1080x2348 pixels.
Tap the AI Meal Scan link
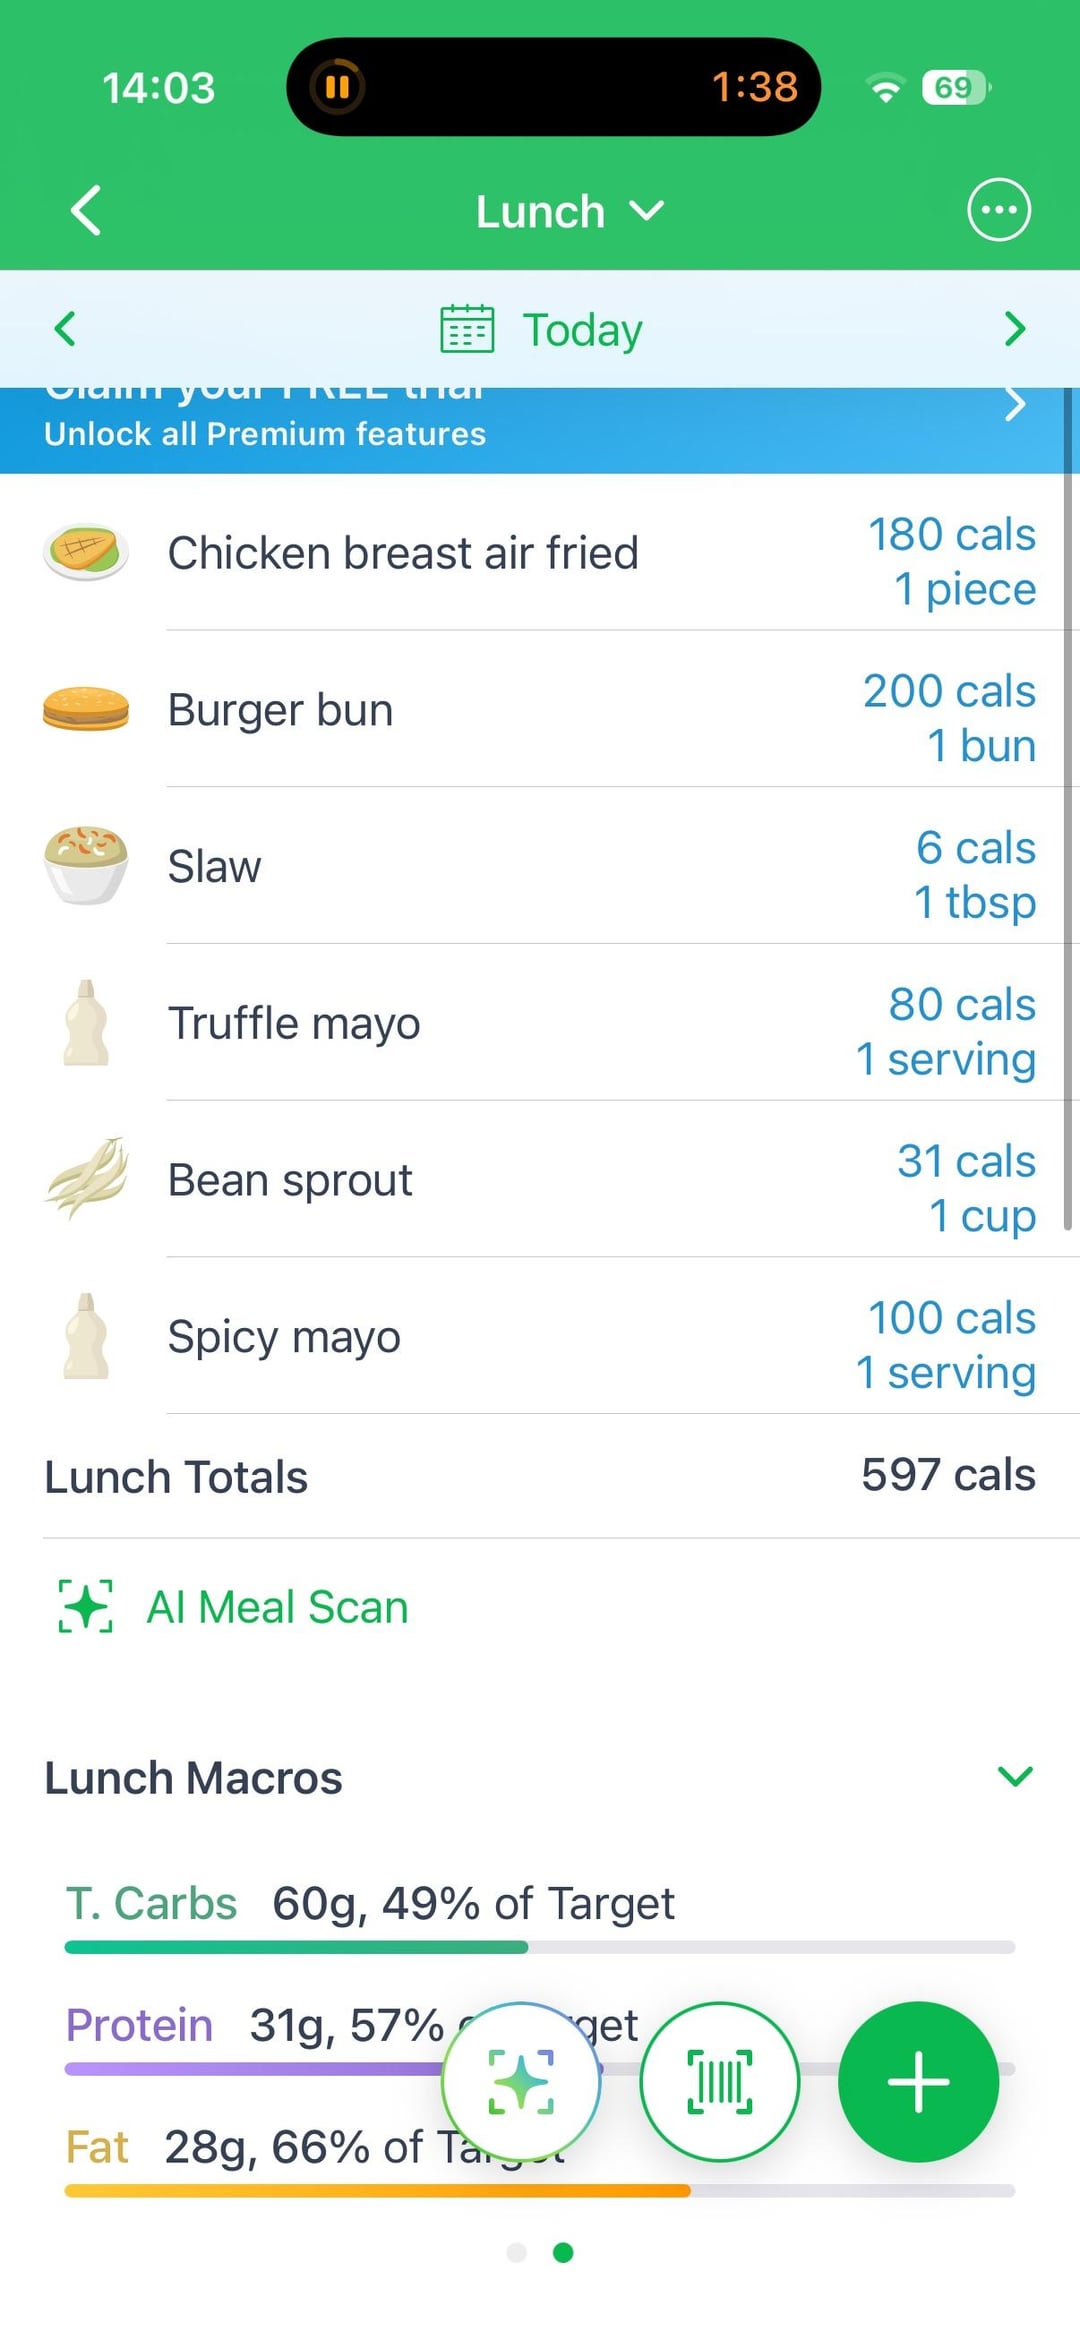[x=276, y=1607]
